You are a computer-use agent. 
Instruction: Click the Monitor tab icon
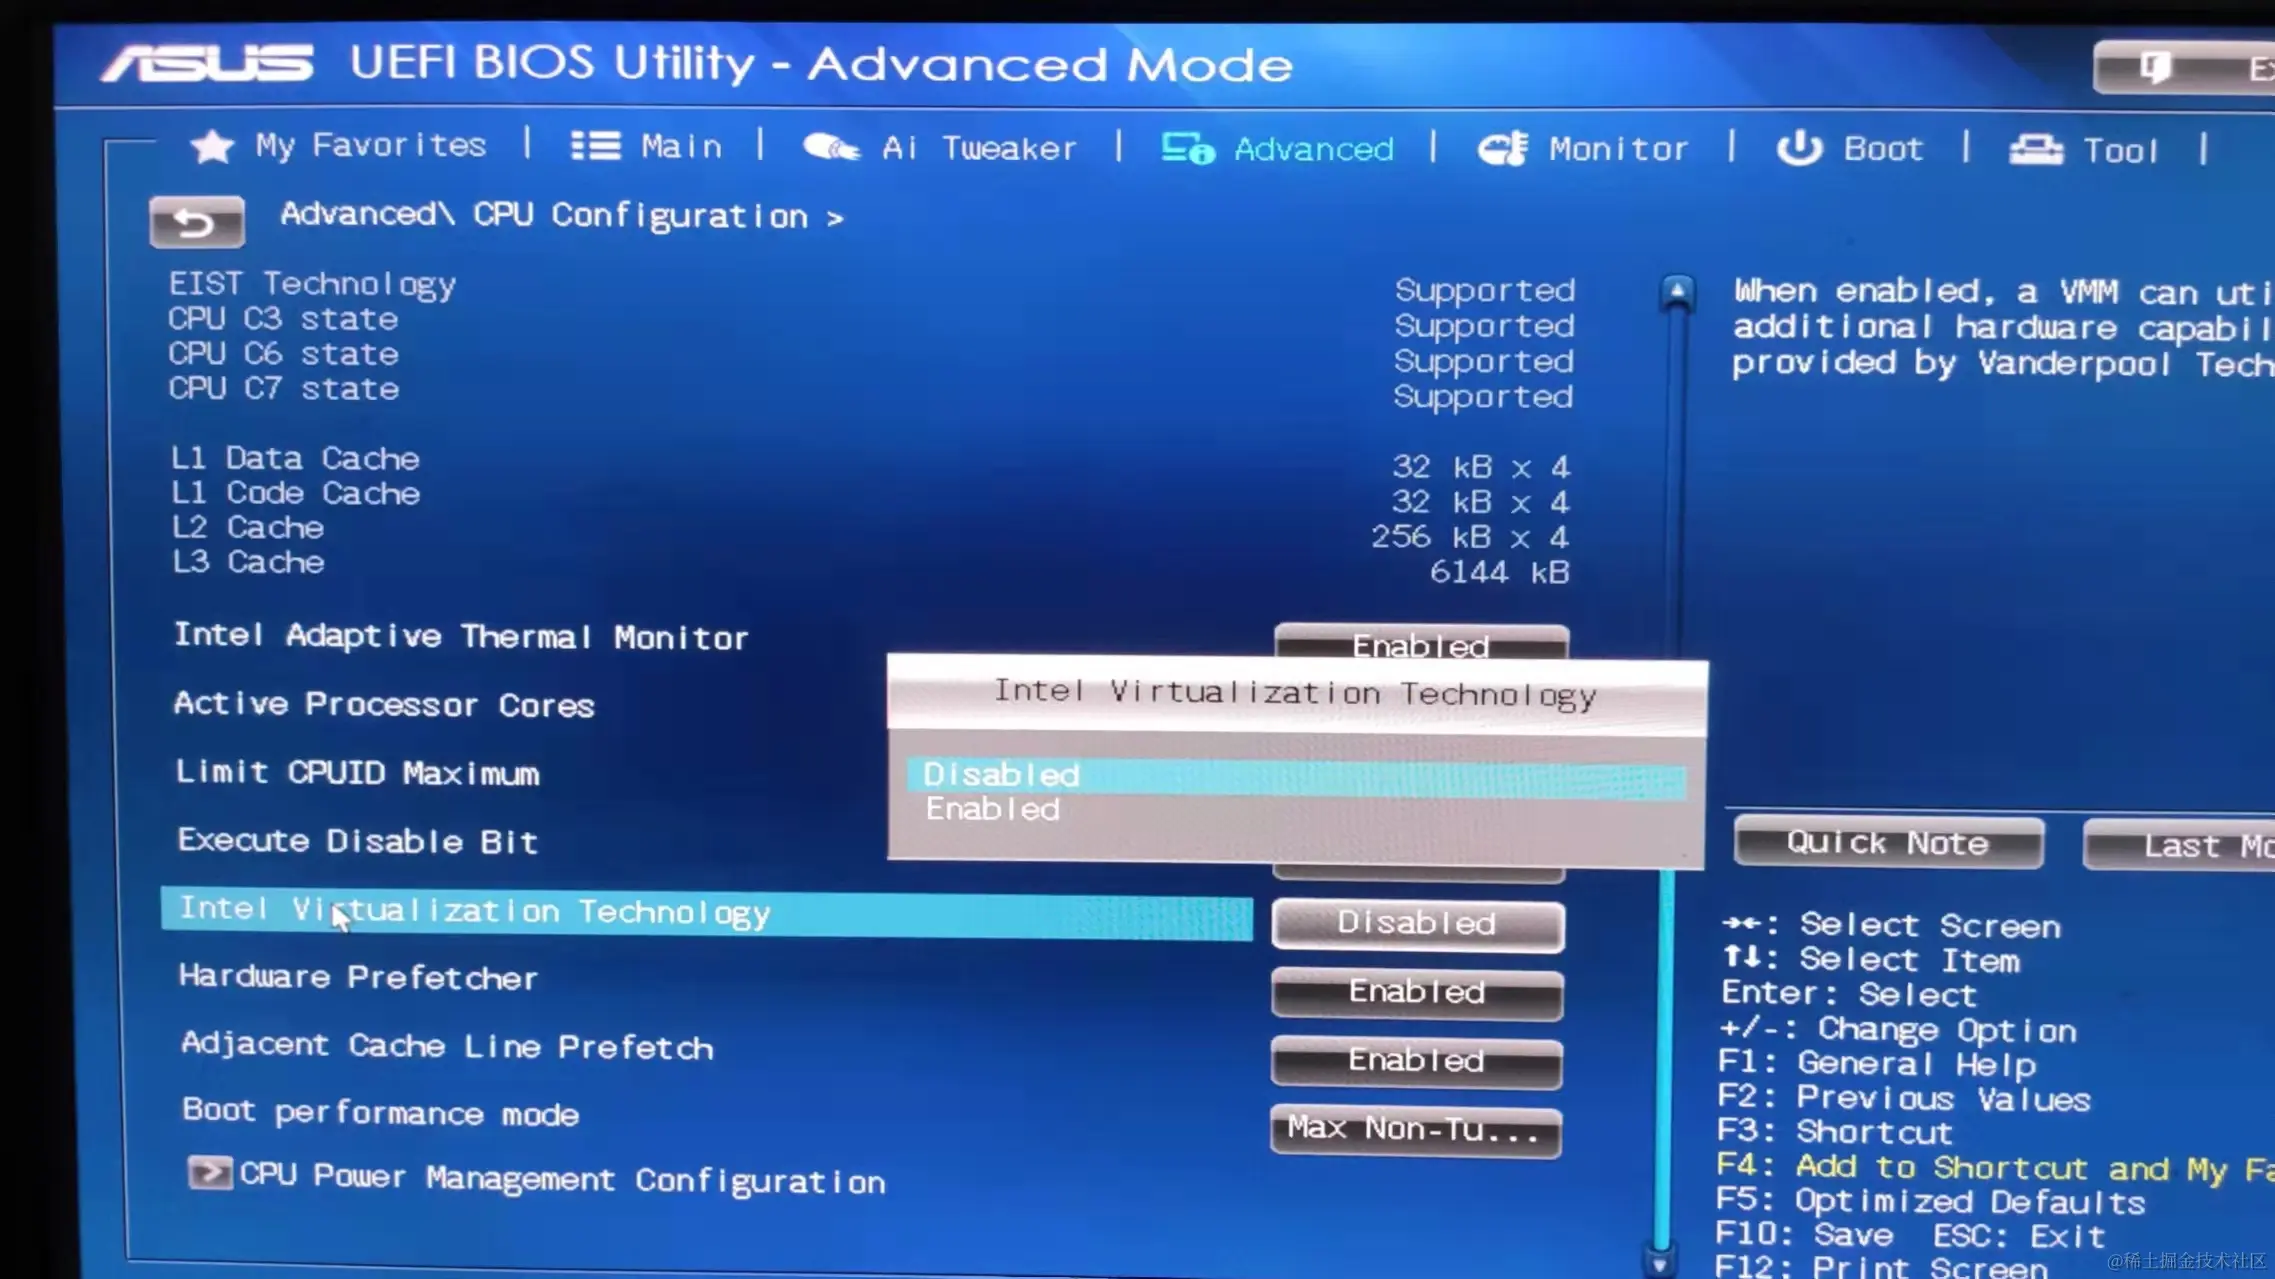click(x=1503, y=149)
